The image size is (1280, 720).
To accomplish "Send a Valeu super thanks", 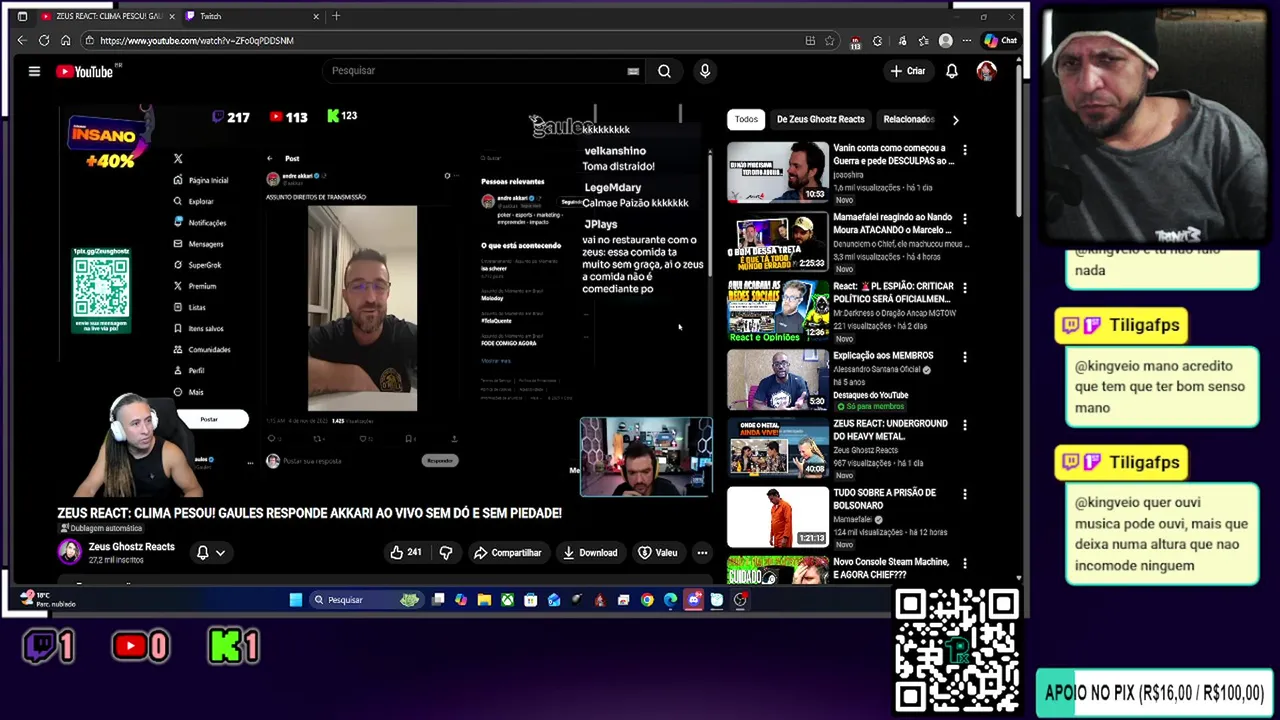I will 658,552.
